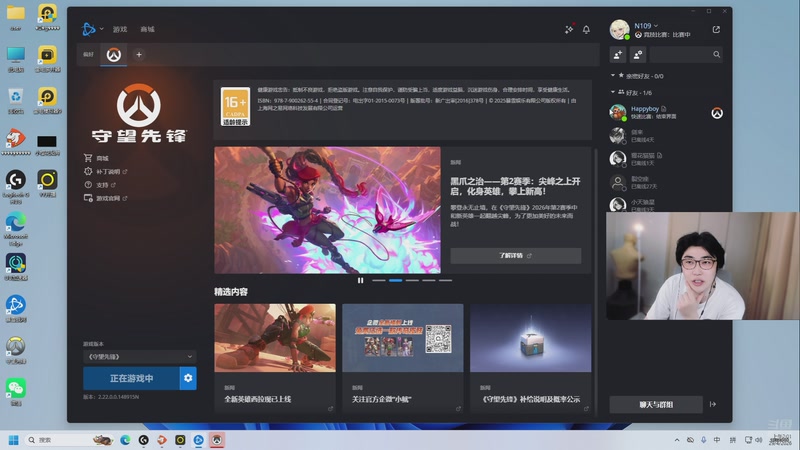Open the 偏好 favorites tab label
Screen dimensions: 800x450
[x=89, y=55]
